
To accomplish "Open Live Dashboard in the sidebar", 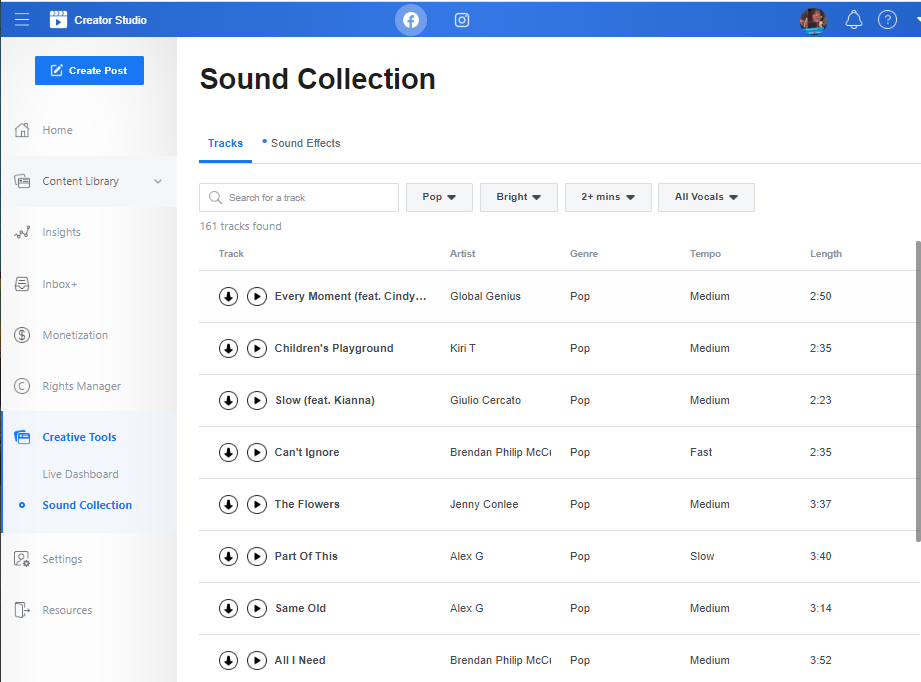I will tap(80, 474).
